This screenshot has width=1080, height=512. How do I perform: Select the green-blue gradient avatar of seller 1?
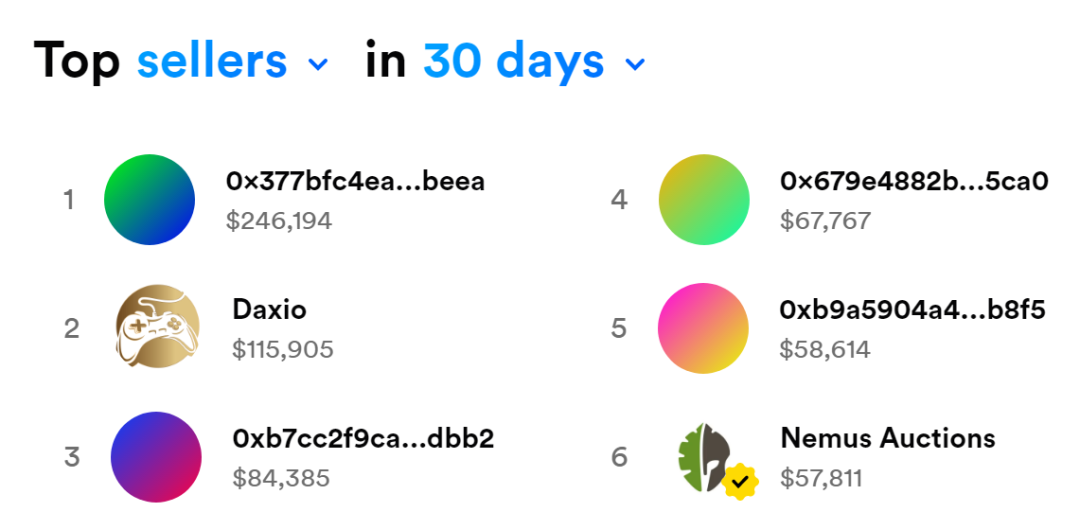tap(149, 199)
